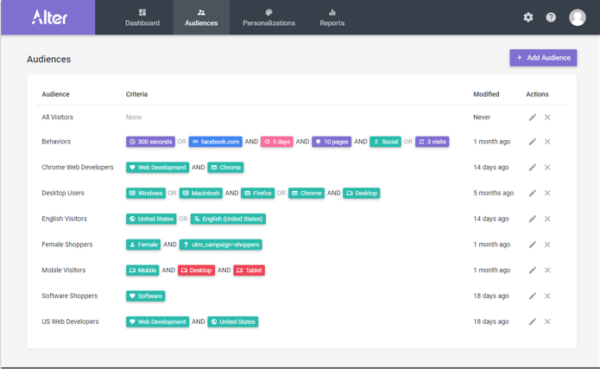Viewport: 600px width, 369px height.
Task: Click the facebook.com criteria tag
Action: pos(215,142)
